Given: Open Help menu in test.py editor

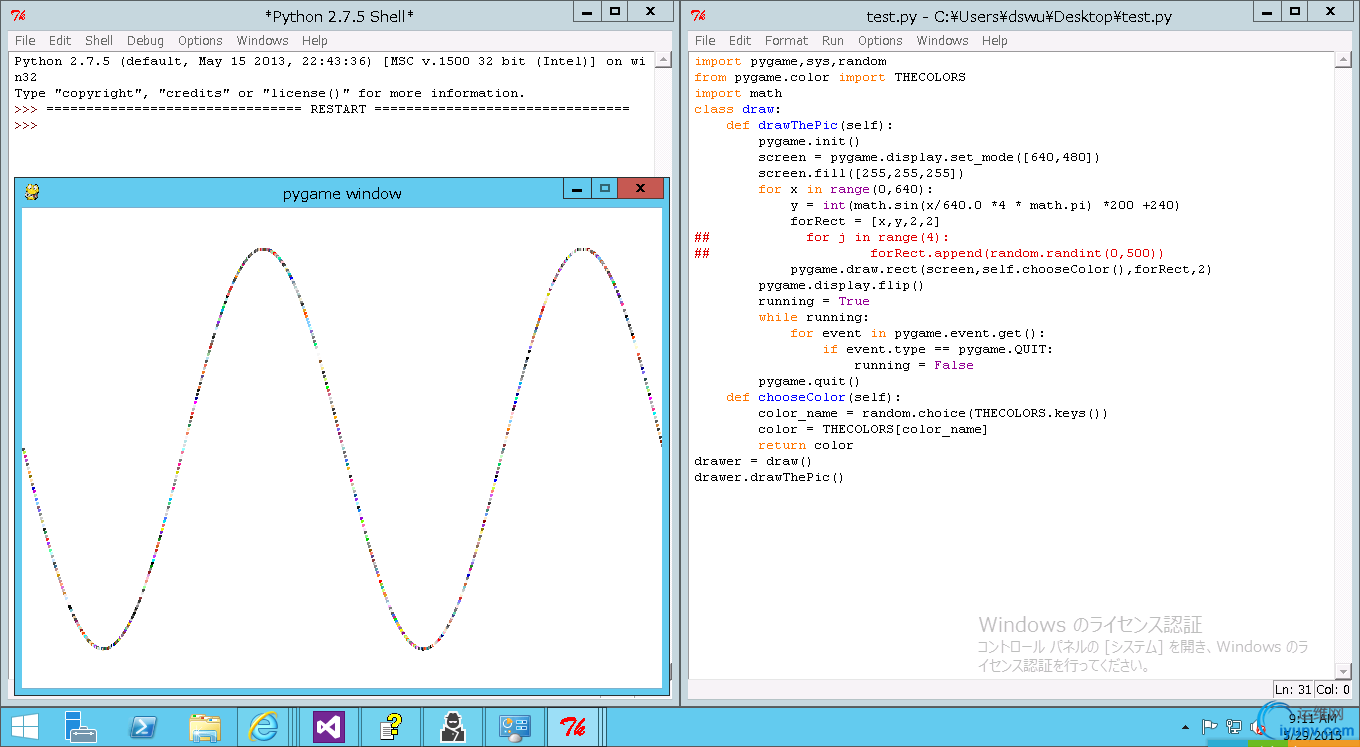Looking at the screenshot, I should [x=994, y=41].
